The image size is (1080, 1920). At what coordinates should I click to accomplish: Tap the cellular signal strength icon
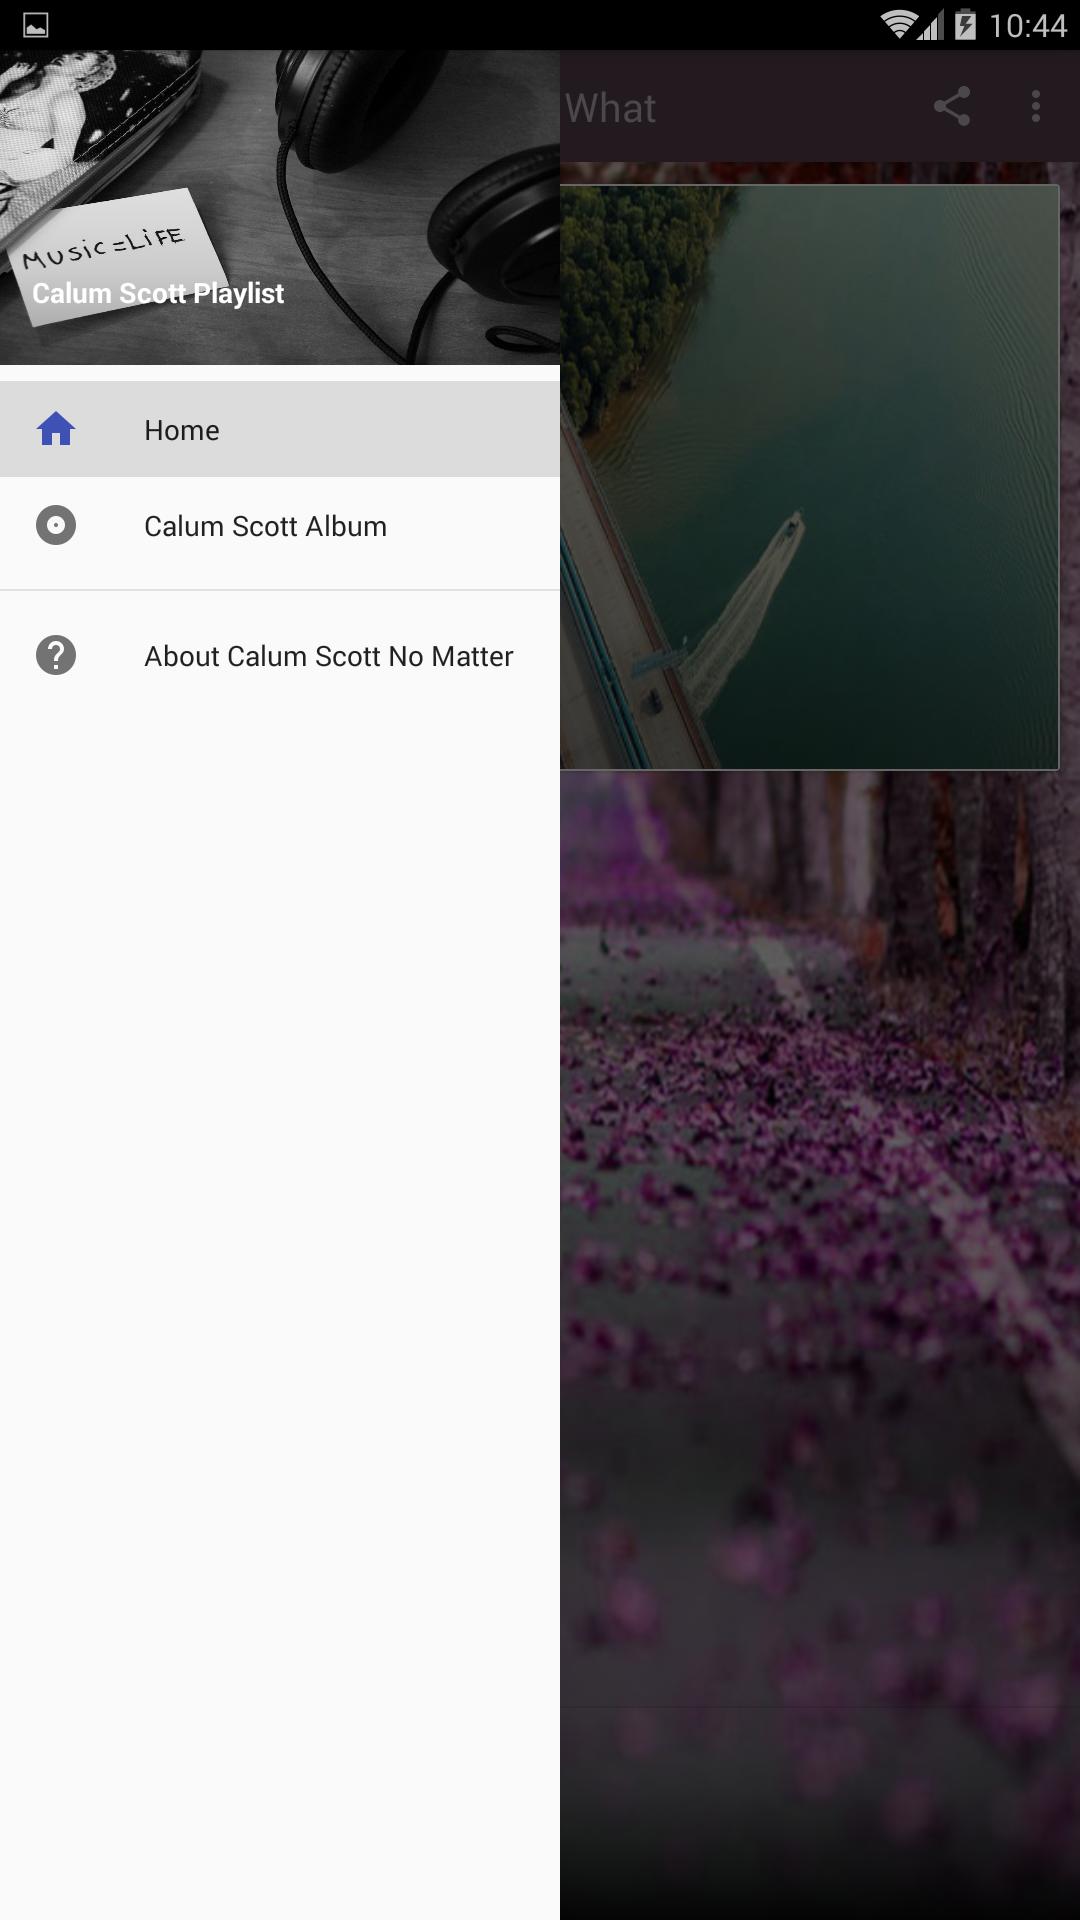pyautogui.click(x=931, y=25)
